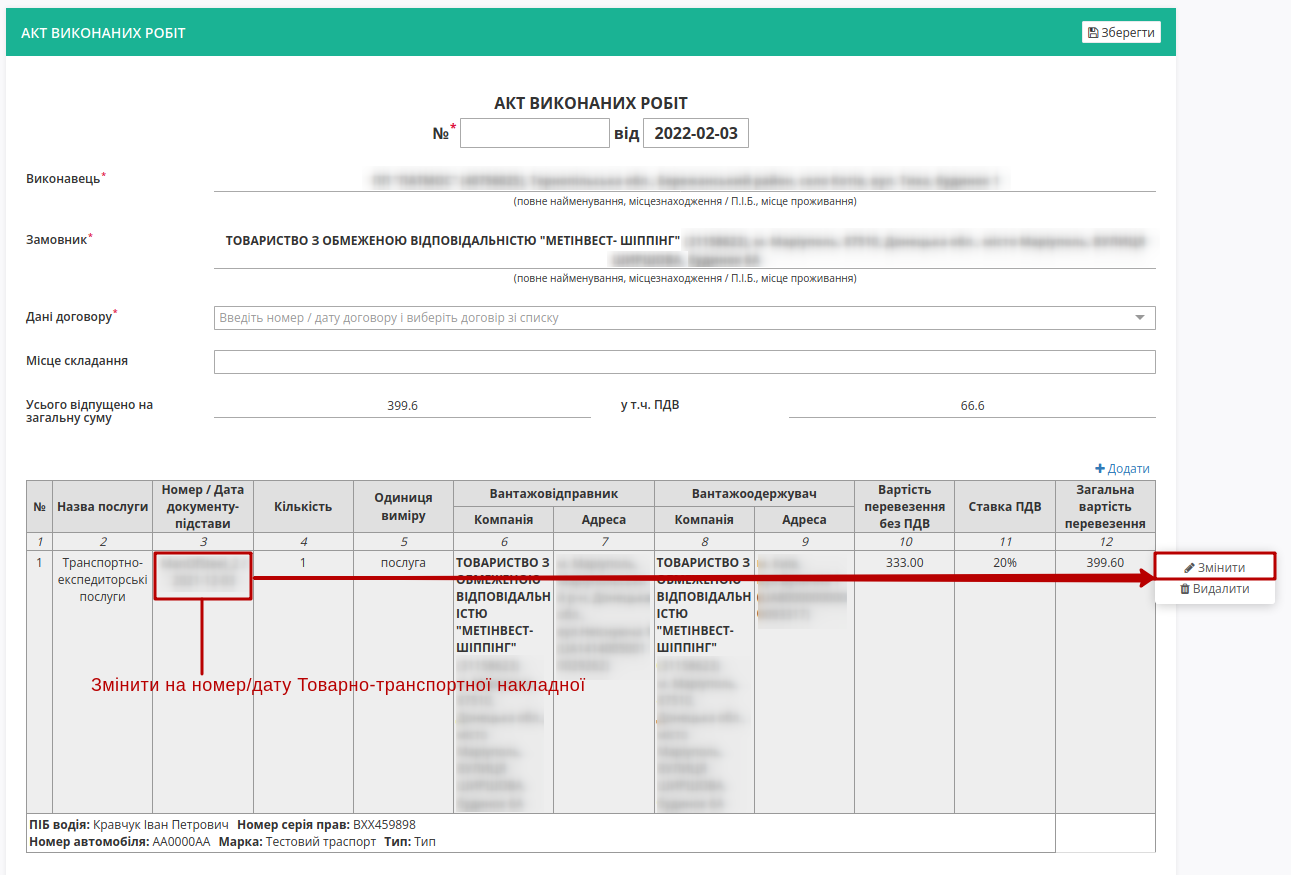Select the Ставка ПДВ column header

pos(1005,507)
